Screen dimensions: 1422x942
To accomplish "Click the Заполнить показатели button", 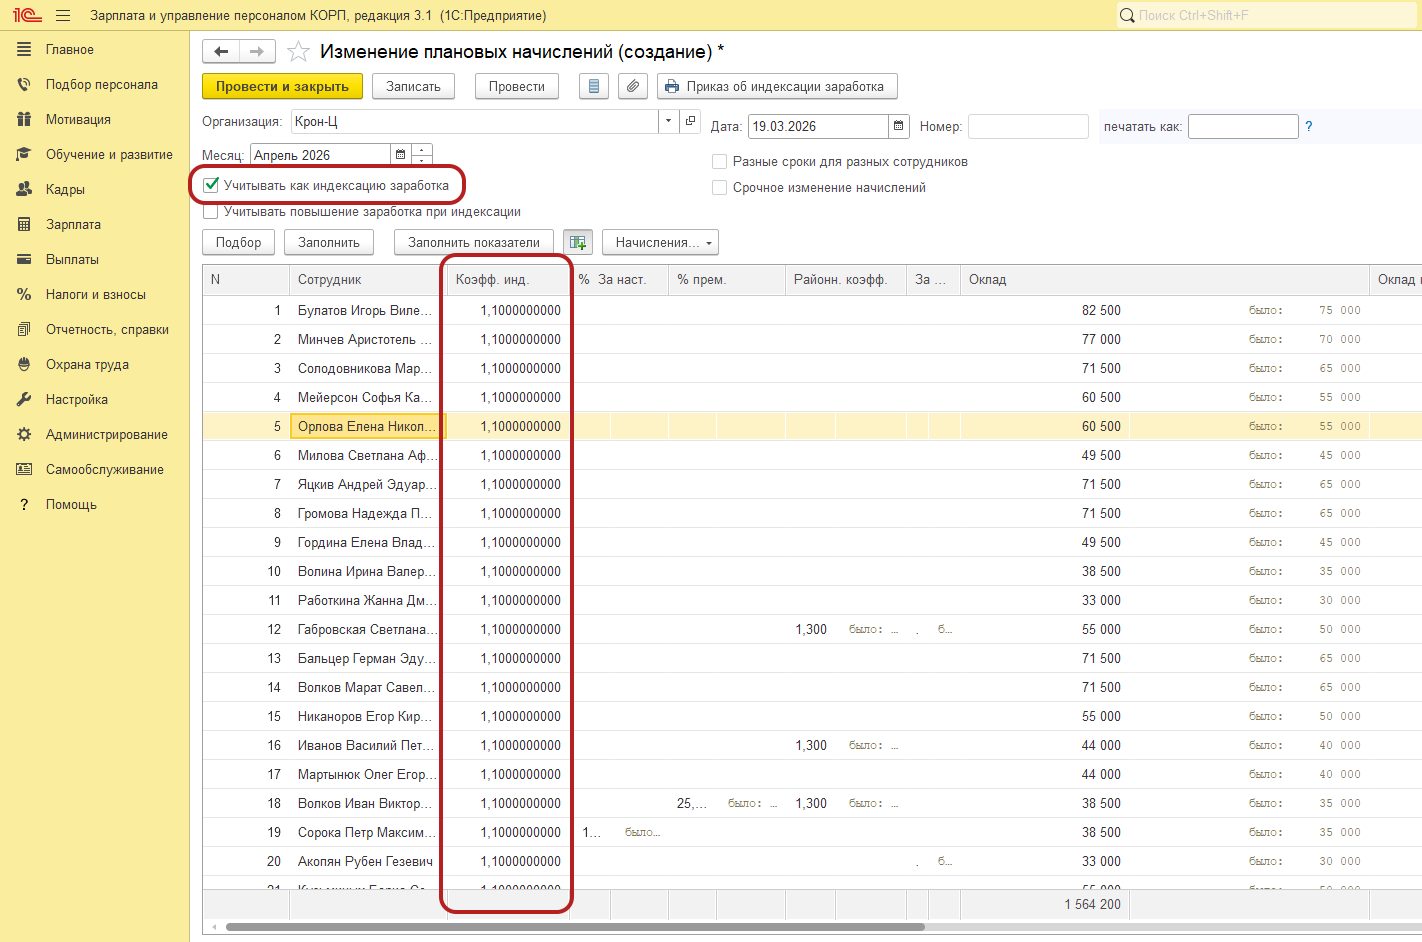I will (473, 242).
